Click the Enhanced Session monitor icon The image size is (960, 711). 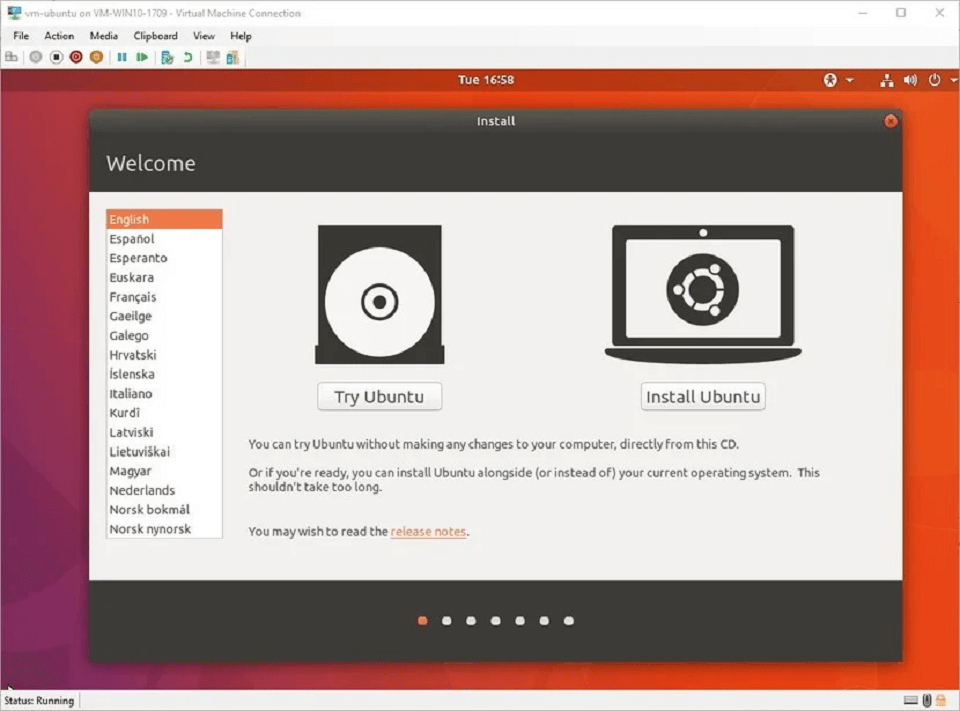(212, 58)
